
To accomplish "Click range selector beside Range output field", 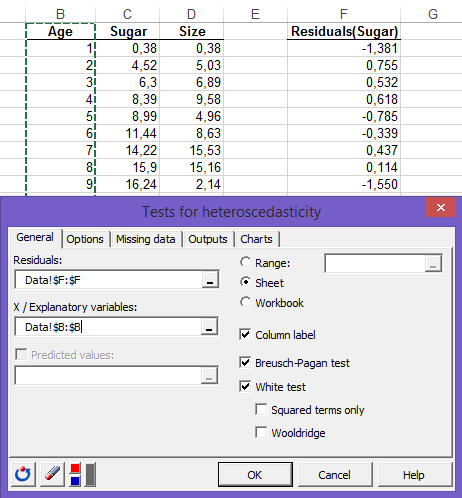I will pyautogui.click(x=433, y=263).
